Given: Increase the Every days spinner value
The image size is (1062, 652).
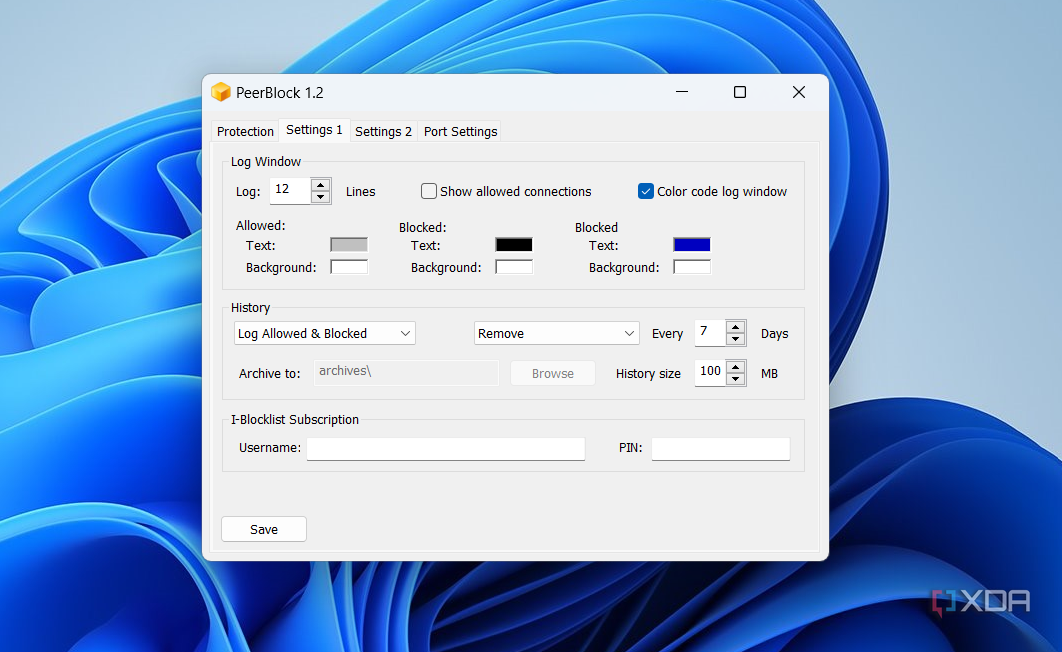Looking at the screenshot, I should point(735,327).
